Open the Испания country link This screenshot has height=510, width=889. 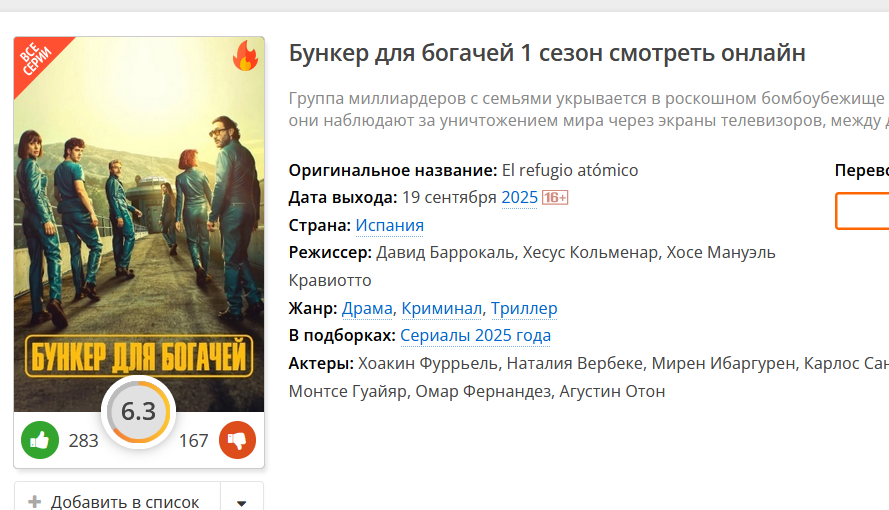(390, 225)
